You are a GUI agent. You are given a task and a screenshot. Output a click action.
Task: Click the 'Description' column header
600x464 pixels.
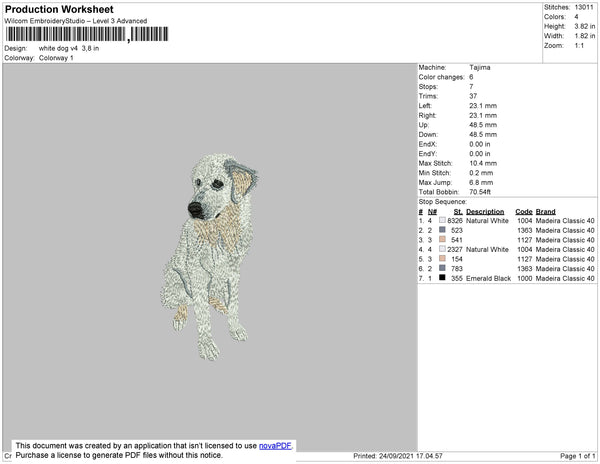click(485, 212)
